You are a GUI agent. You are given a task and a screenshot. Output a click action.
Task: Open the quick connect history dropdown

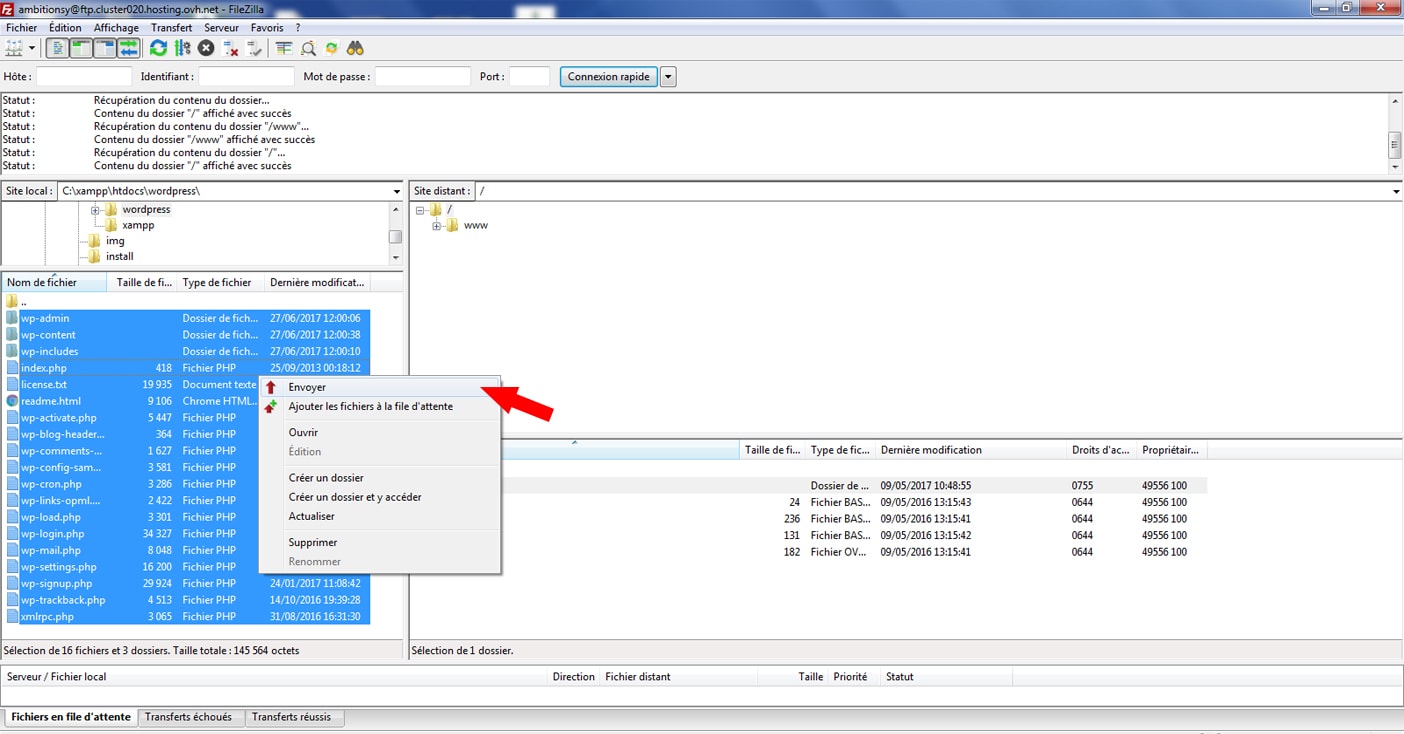668,76
